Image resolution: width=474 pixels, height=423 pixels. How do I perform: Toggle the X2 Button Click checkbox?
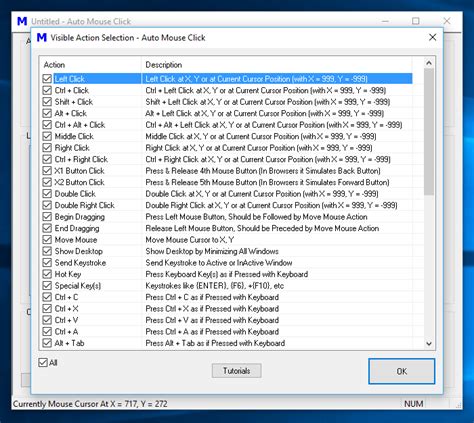[47, 182]
